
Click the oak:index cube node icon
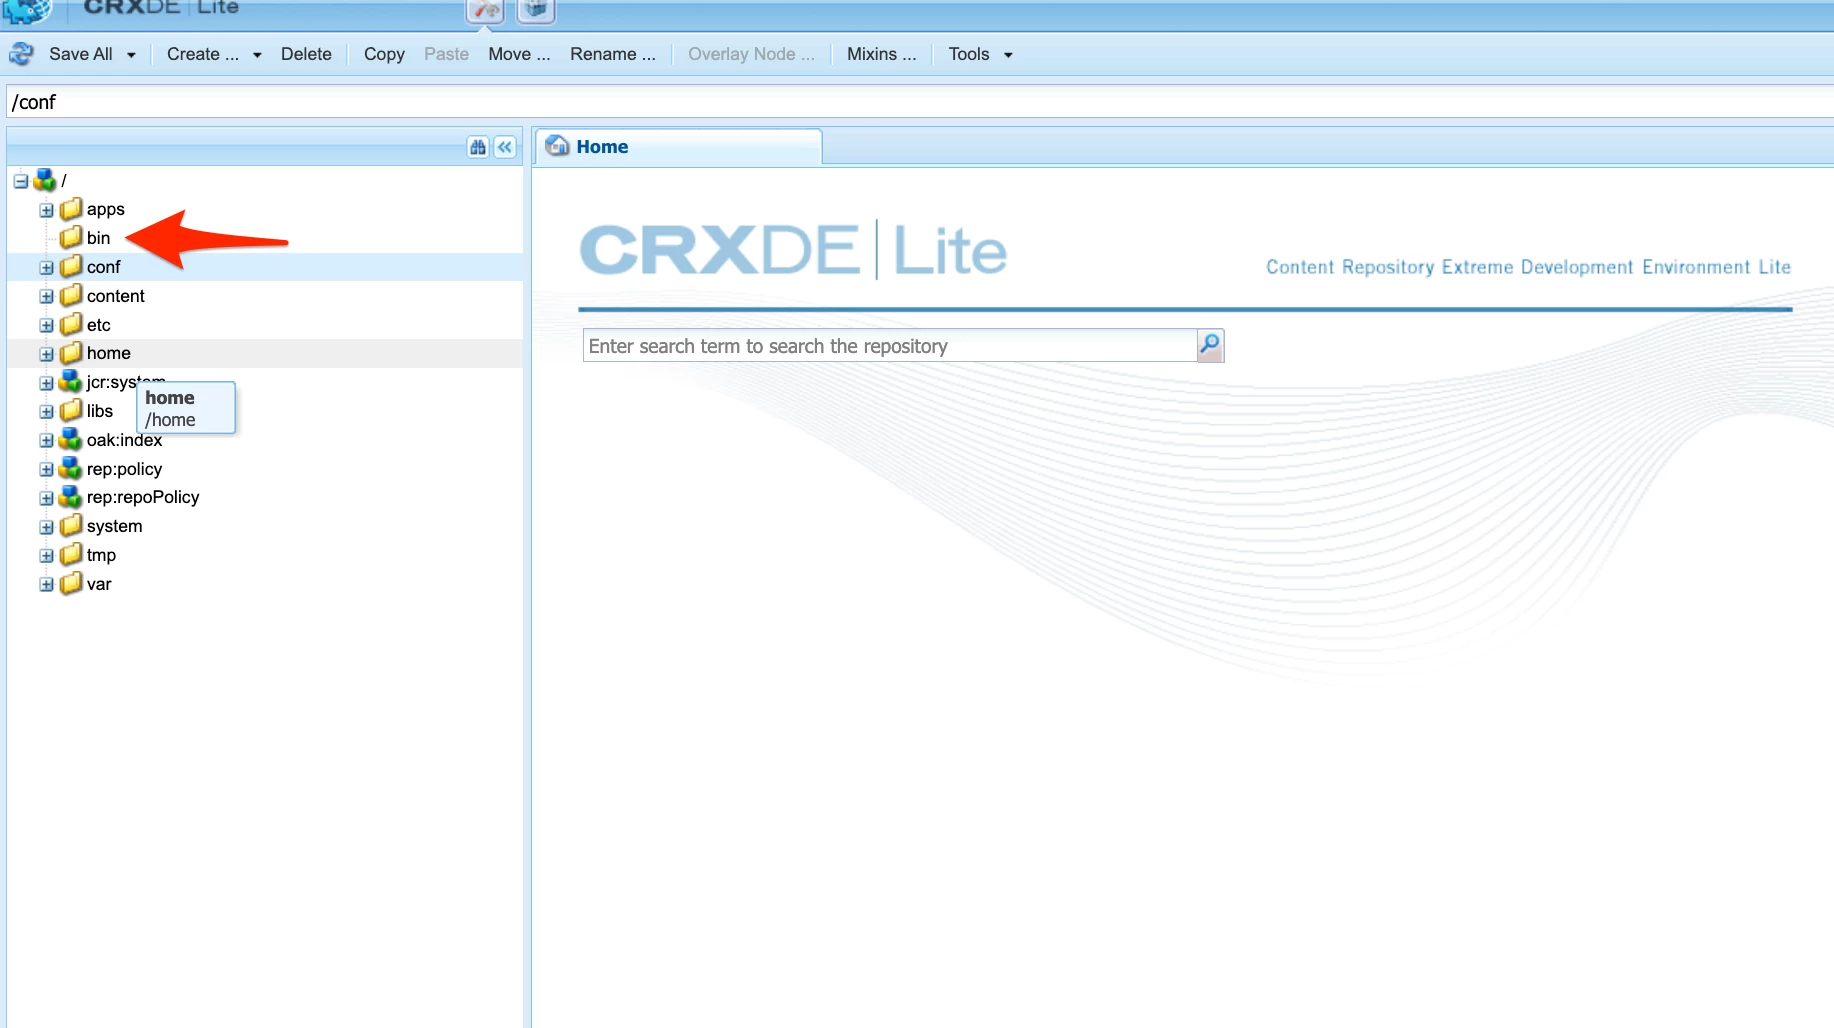pos(70,440)
